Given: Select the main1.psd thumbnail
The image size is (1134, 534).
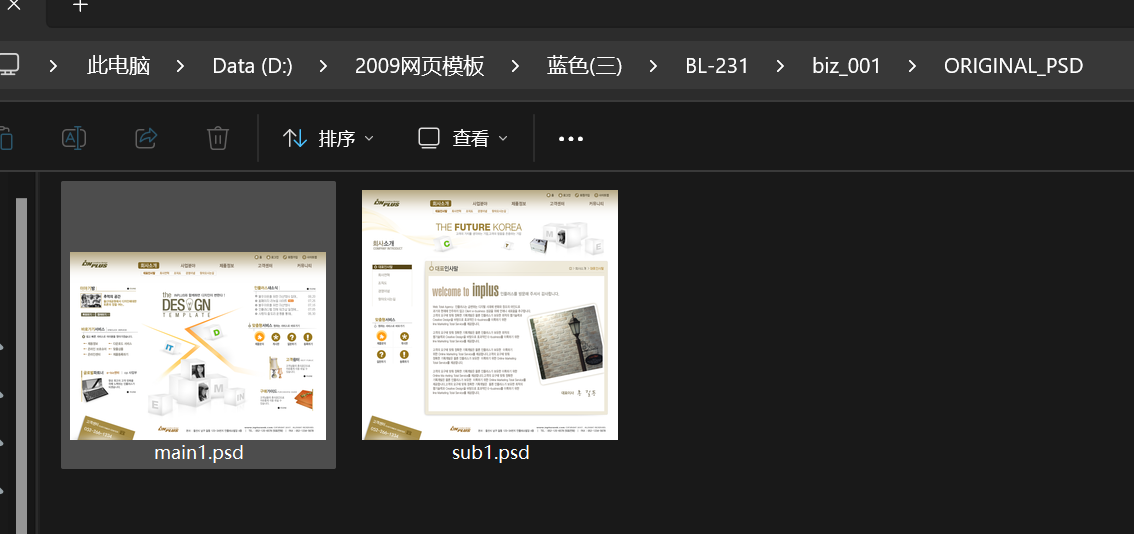Looking at the screenshot, I should click(x=198, y=346).
